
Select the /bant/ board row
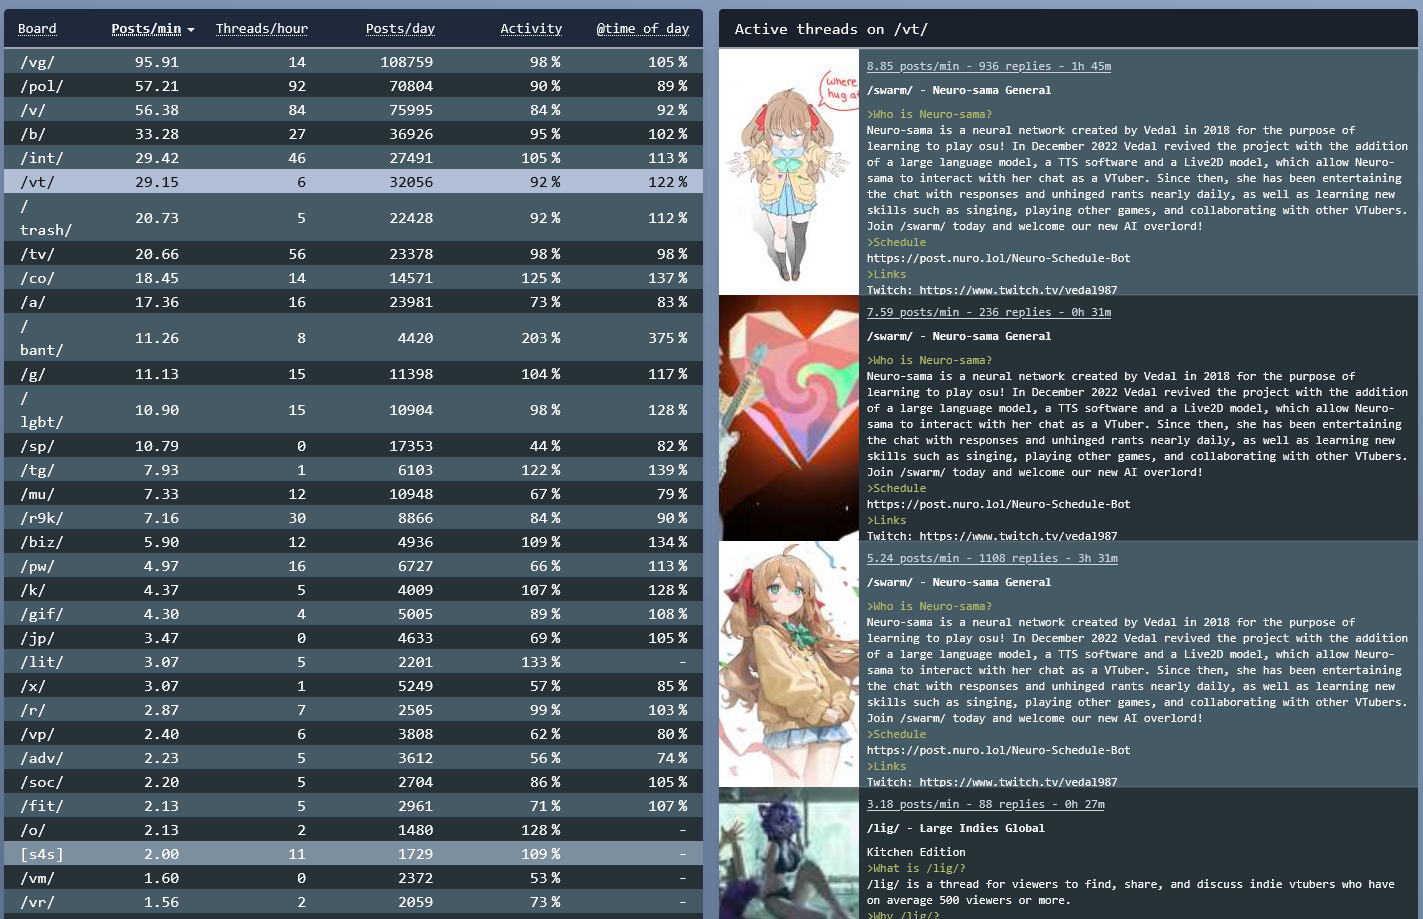pyautogui.click(x=354, y=337)
